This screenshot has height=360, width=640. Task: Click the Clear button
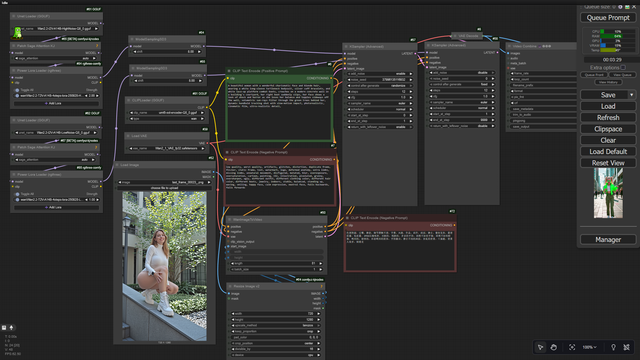(x=608, y=140)
